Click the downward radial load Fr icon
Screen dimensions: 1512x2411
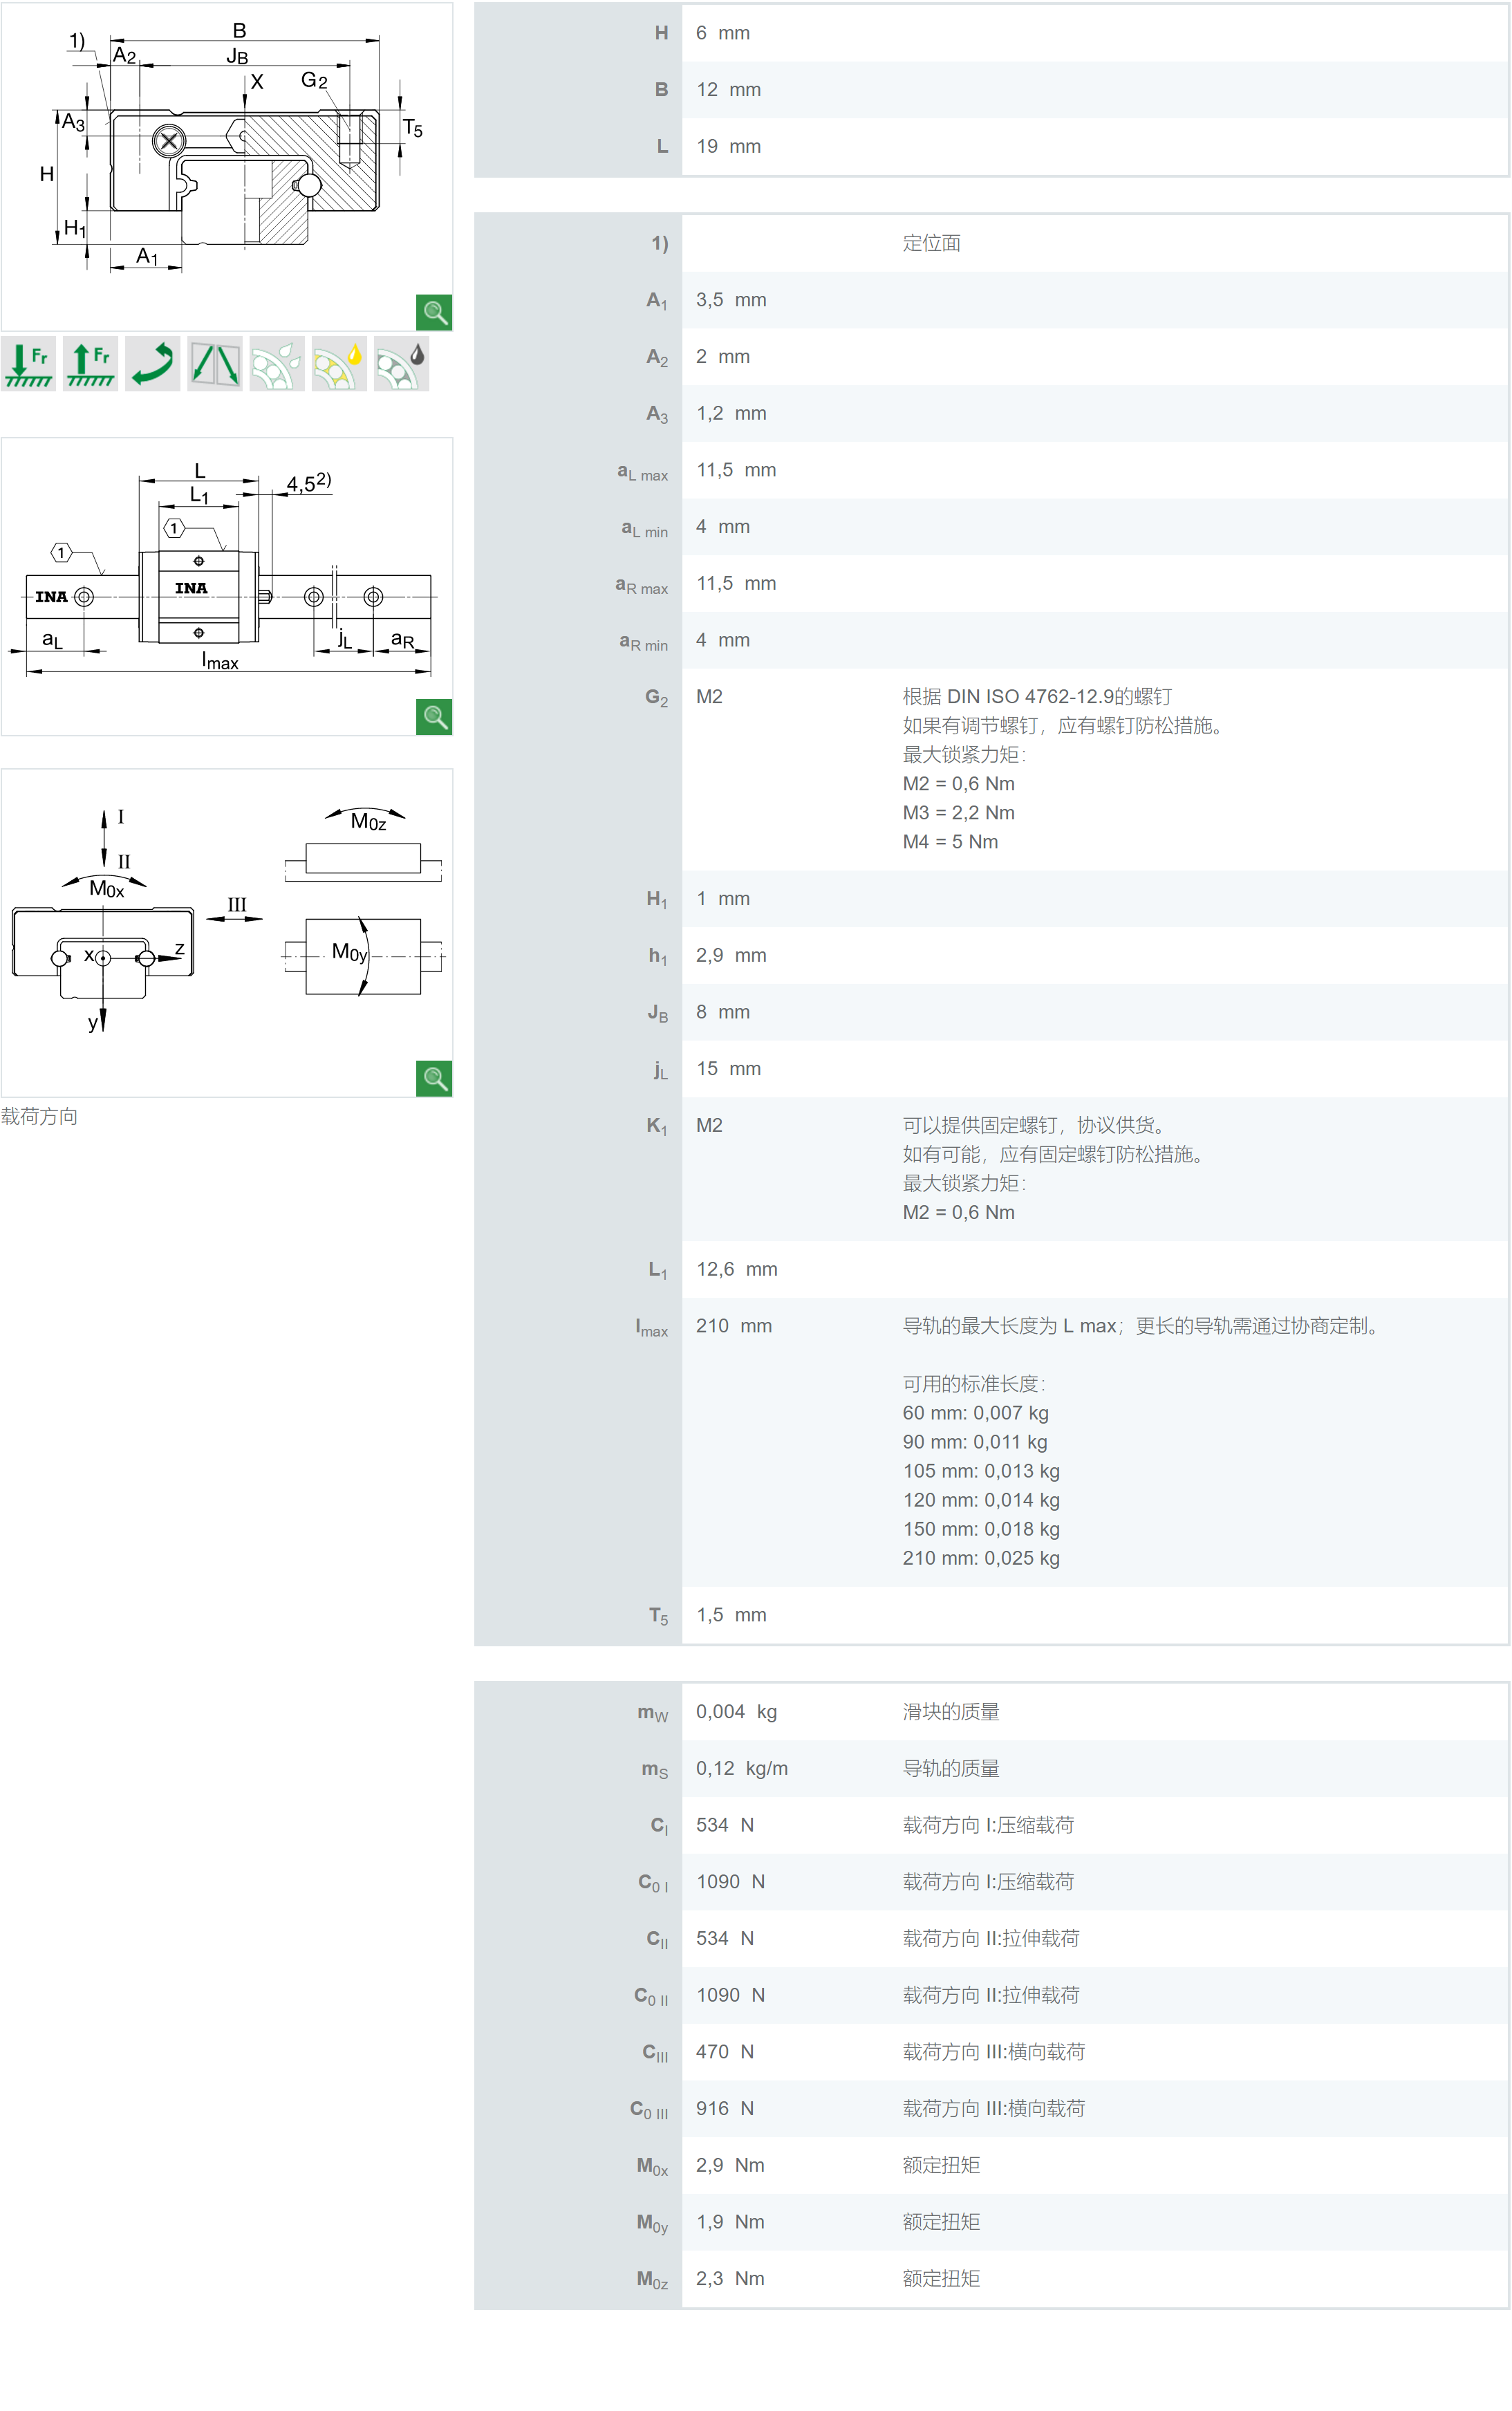coord(28,364)
